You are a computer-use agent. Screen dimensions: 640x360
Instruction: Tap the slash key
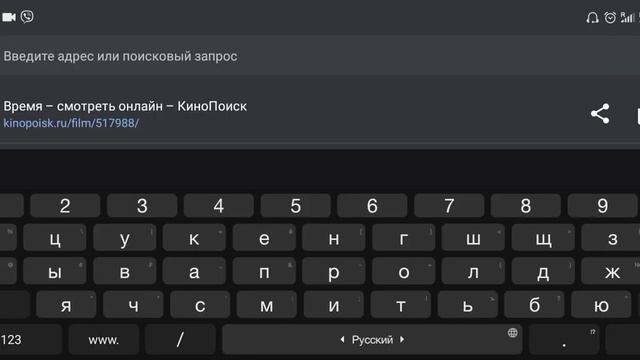pos(180,340)
